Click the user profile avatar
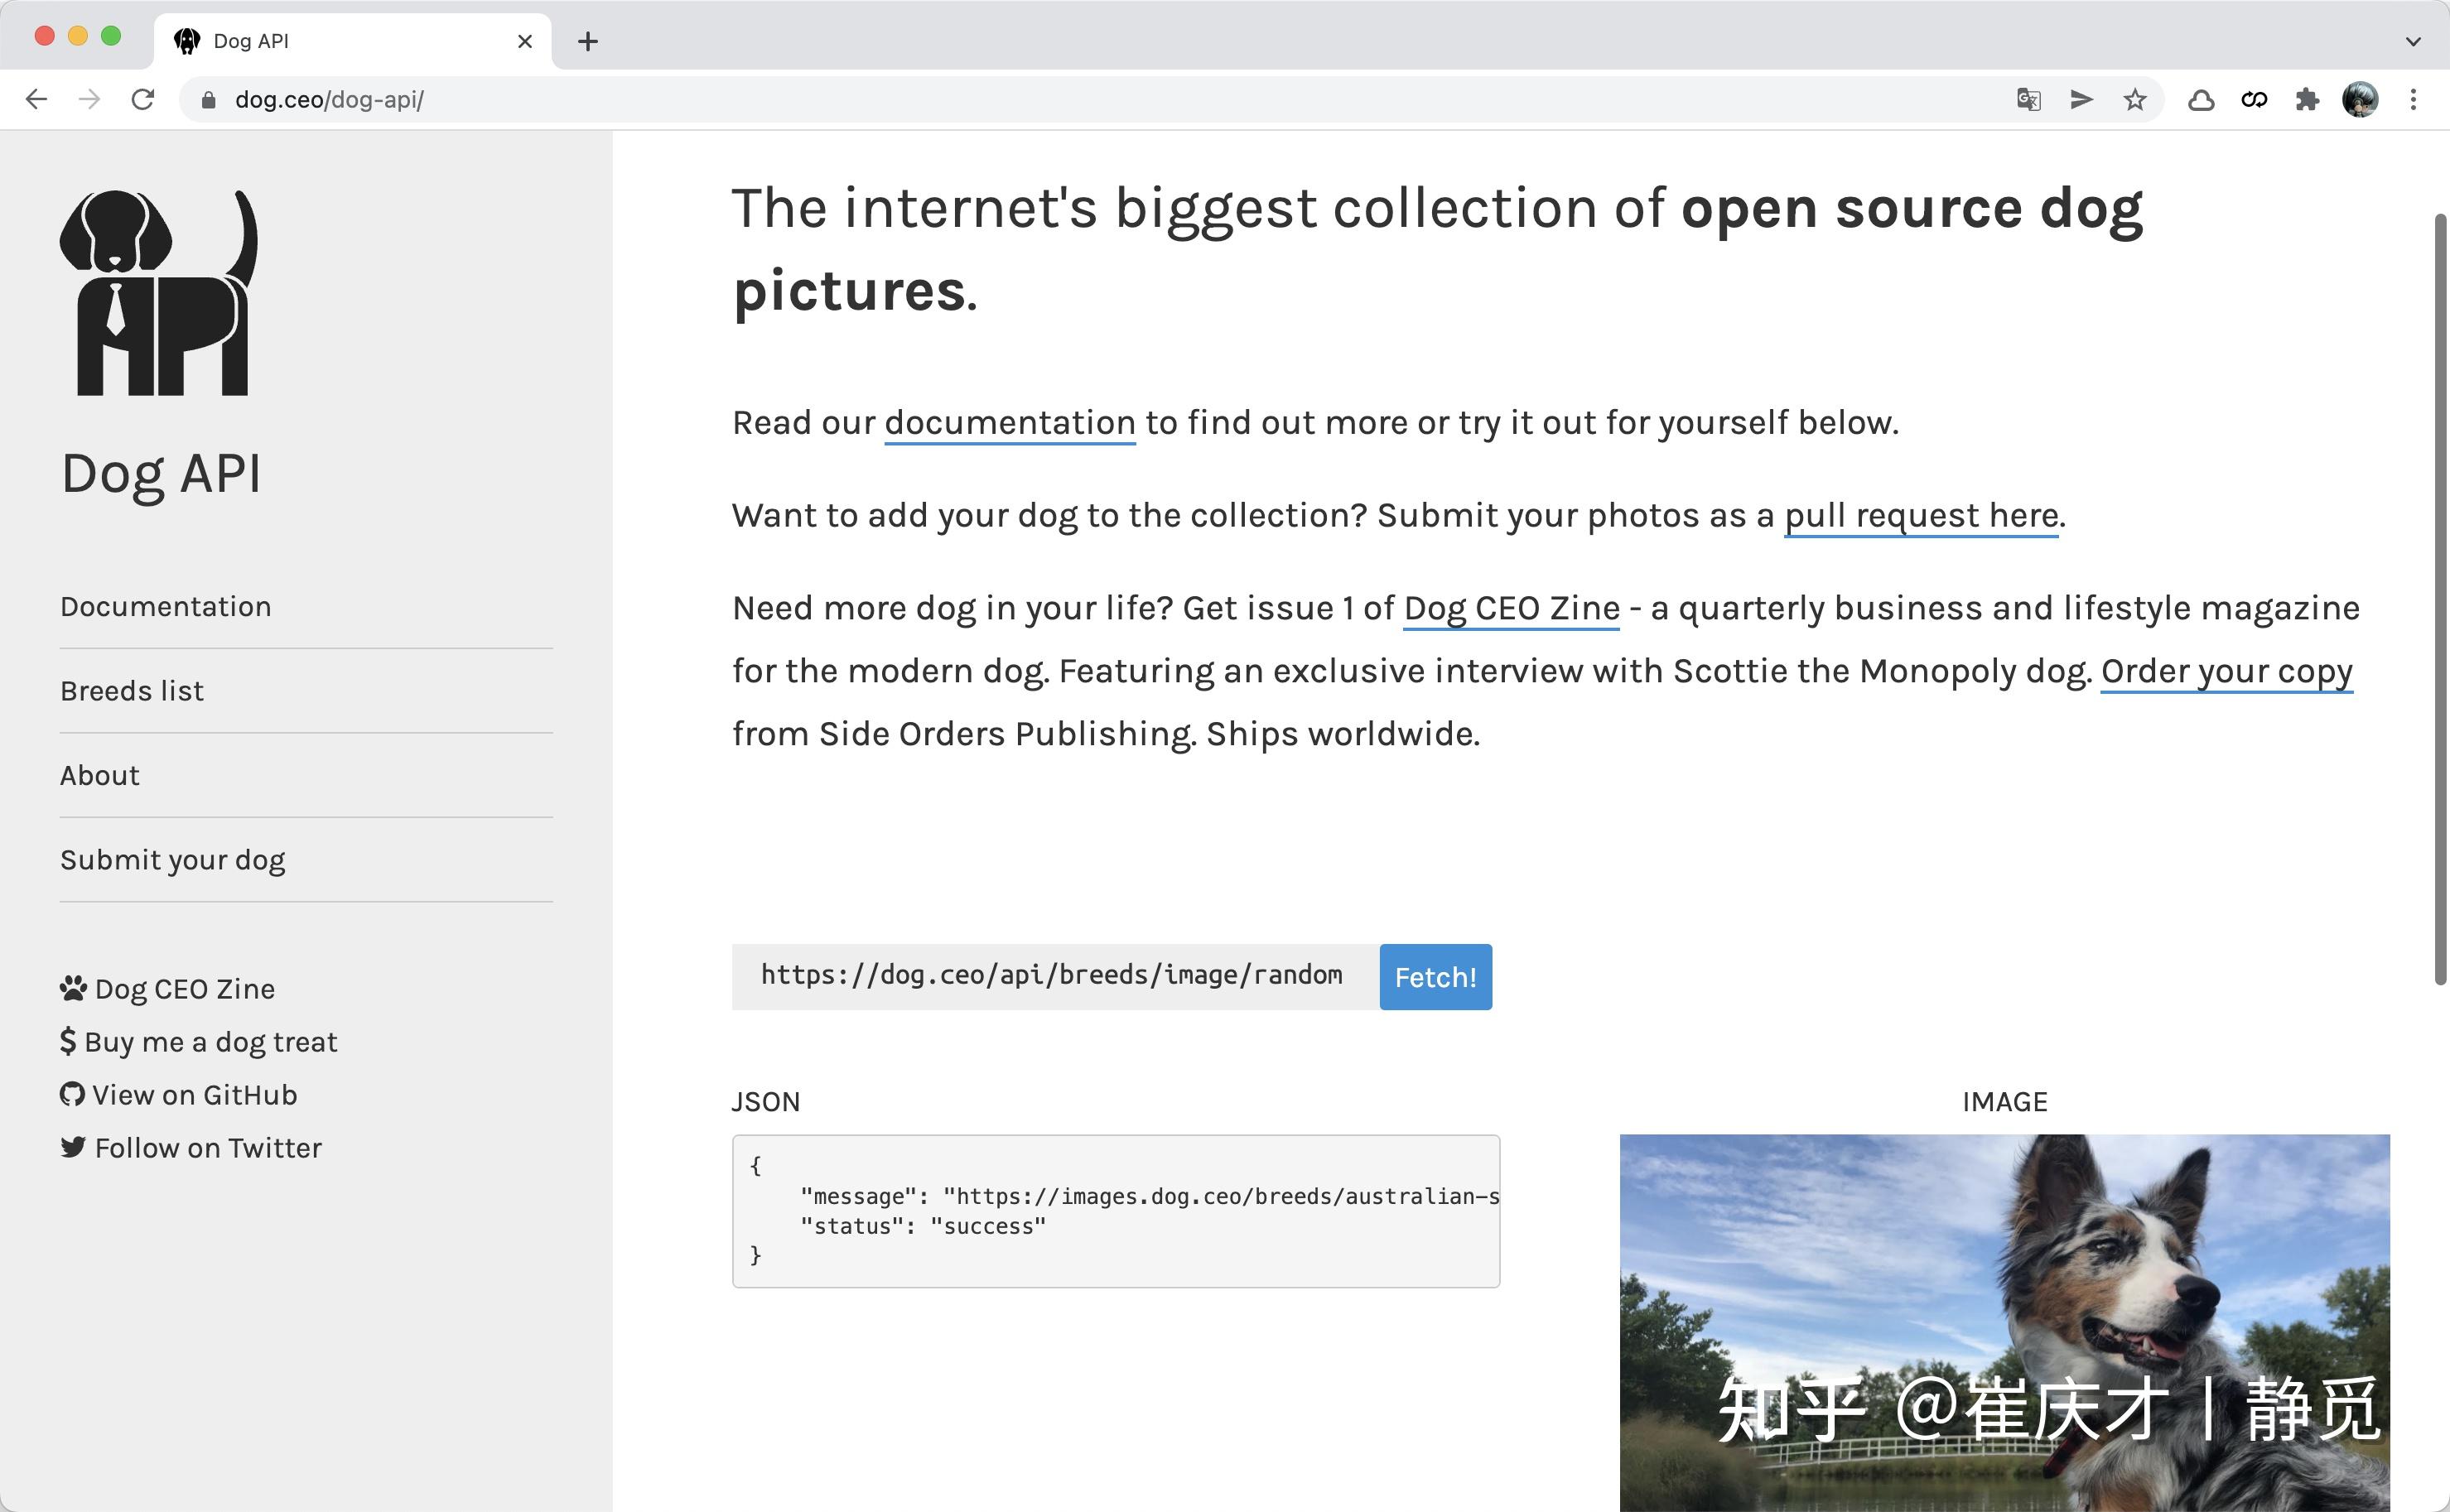The image size is (2450, 1512). pyautogui.click(x=2360, y=99)
